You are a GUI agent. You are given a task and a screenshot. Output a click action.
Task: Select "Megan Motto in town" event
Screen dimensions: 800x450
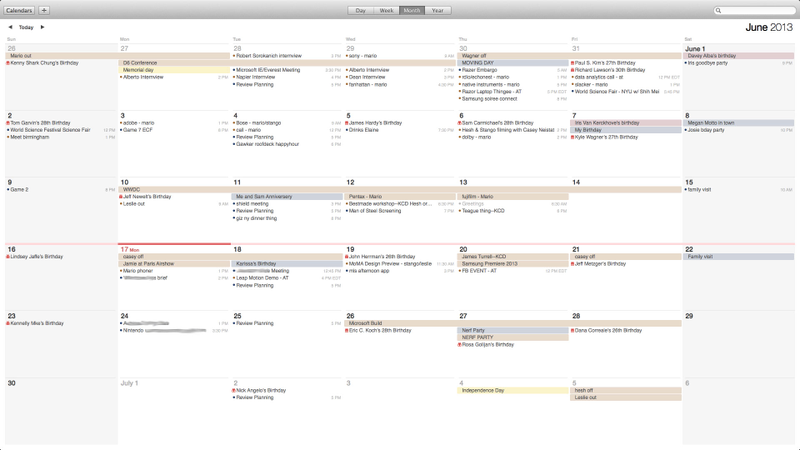[x=739, y=123]
